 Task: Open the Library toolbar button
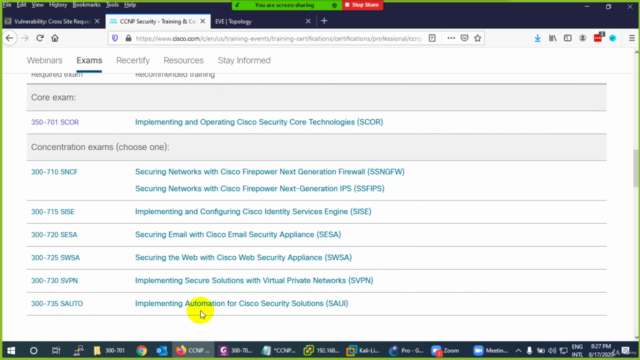pos(553,38)
